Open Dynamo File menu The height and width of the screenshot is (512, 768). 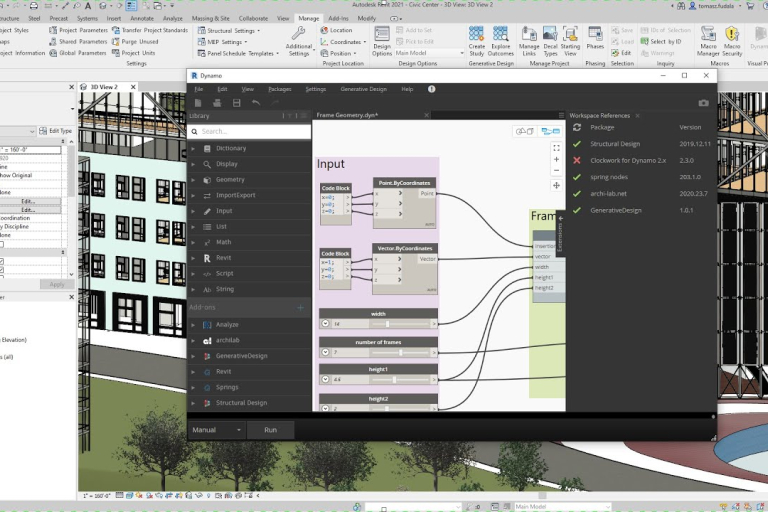(x=198, y=89)
